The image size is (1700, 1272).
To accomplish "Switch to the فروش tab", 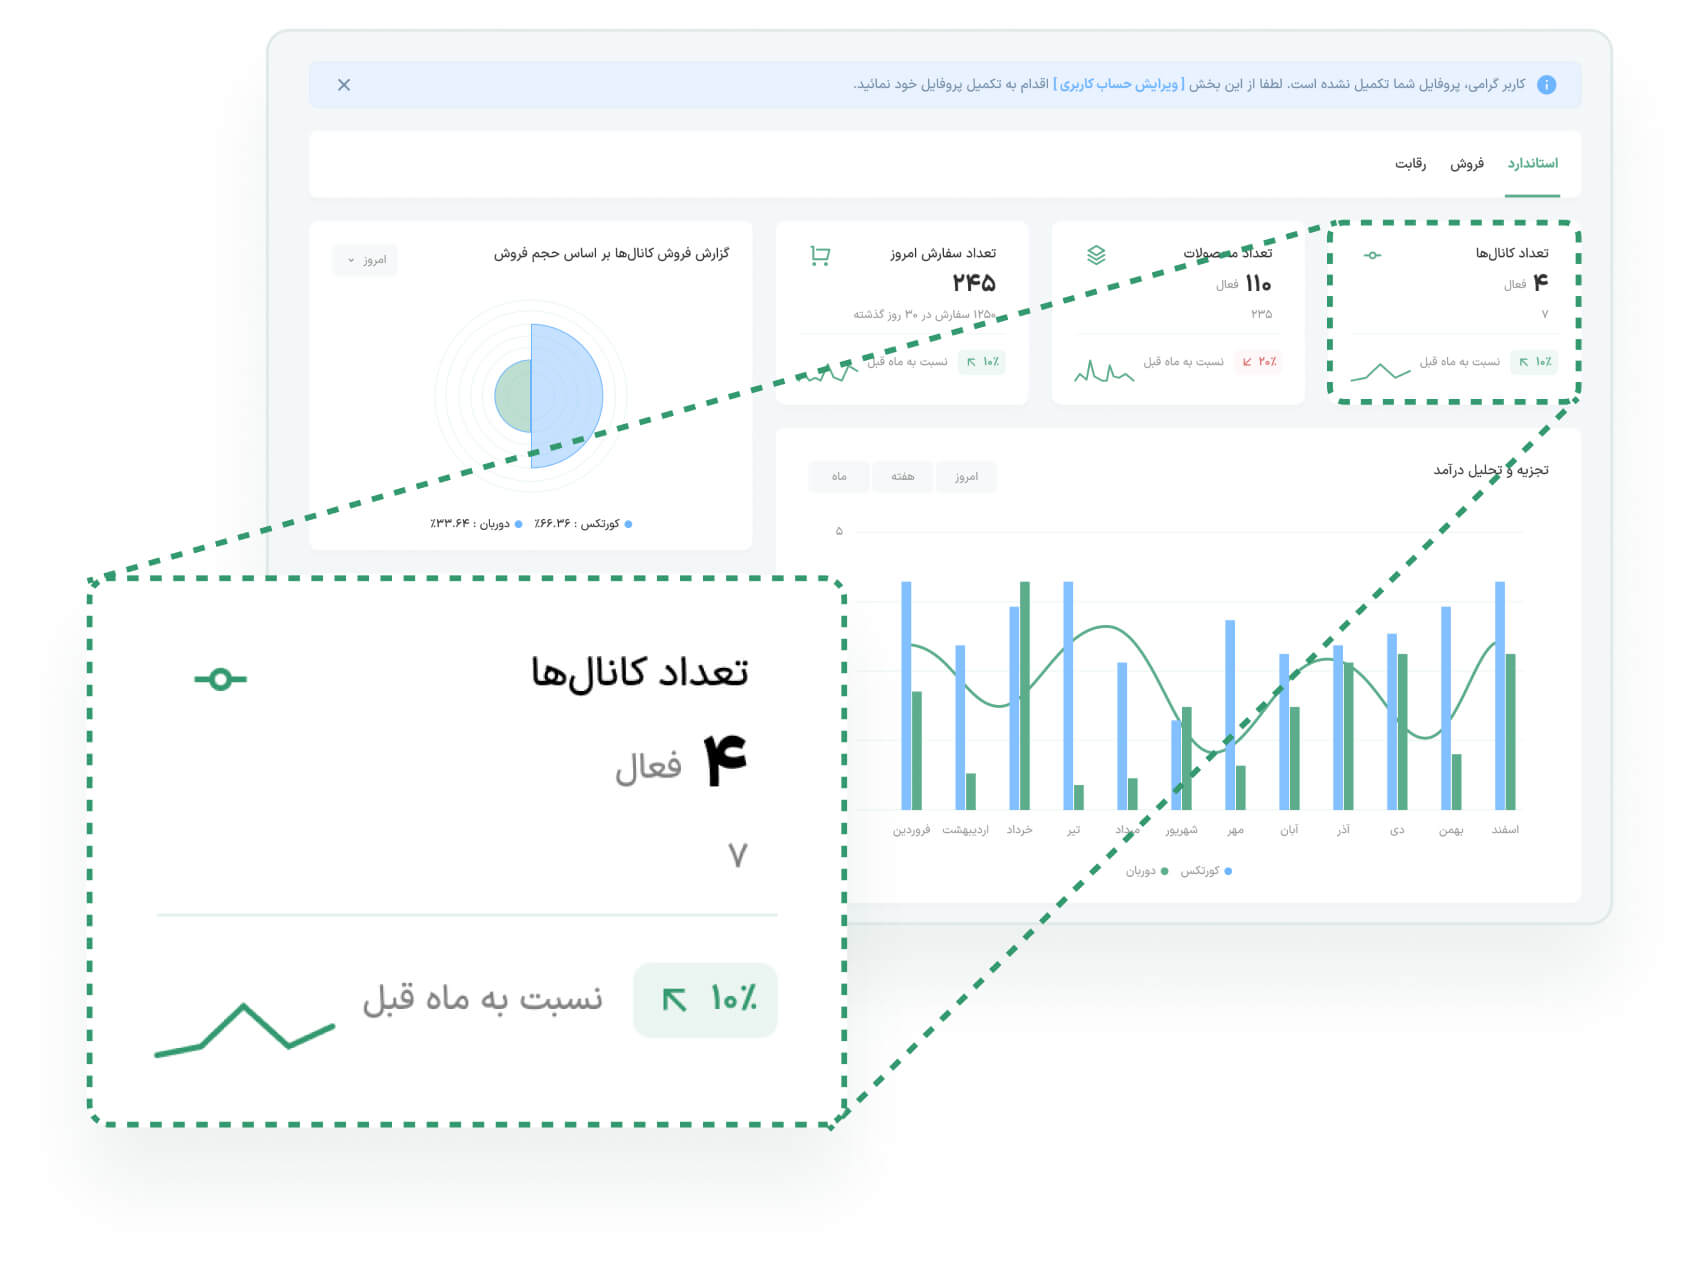I will pyautogui.click(x=1466, y=163).
